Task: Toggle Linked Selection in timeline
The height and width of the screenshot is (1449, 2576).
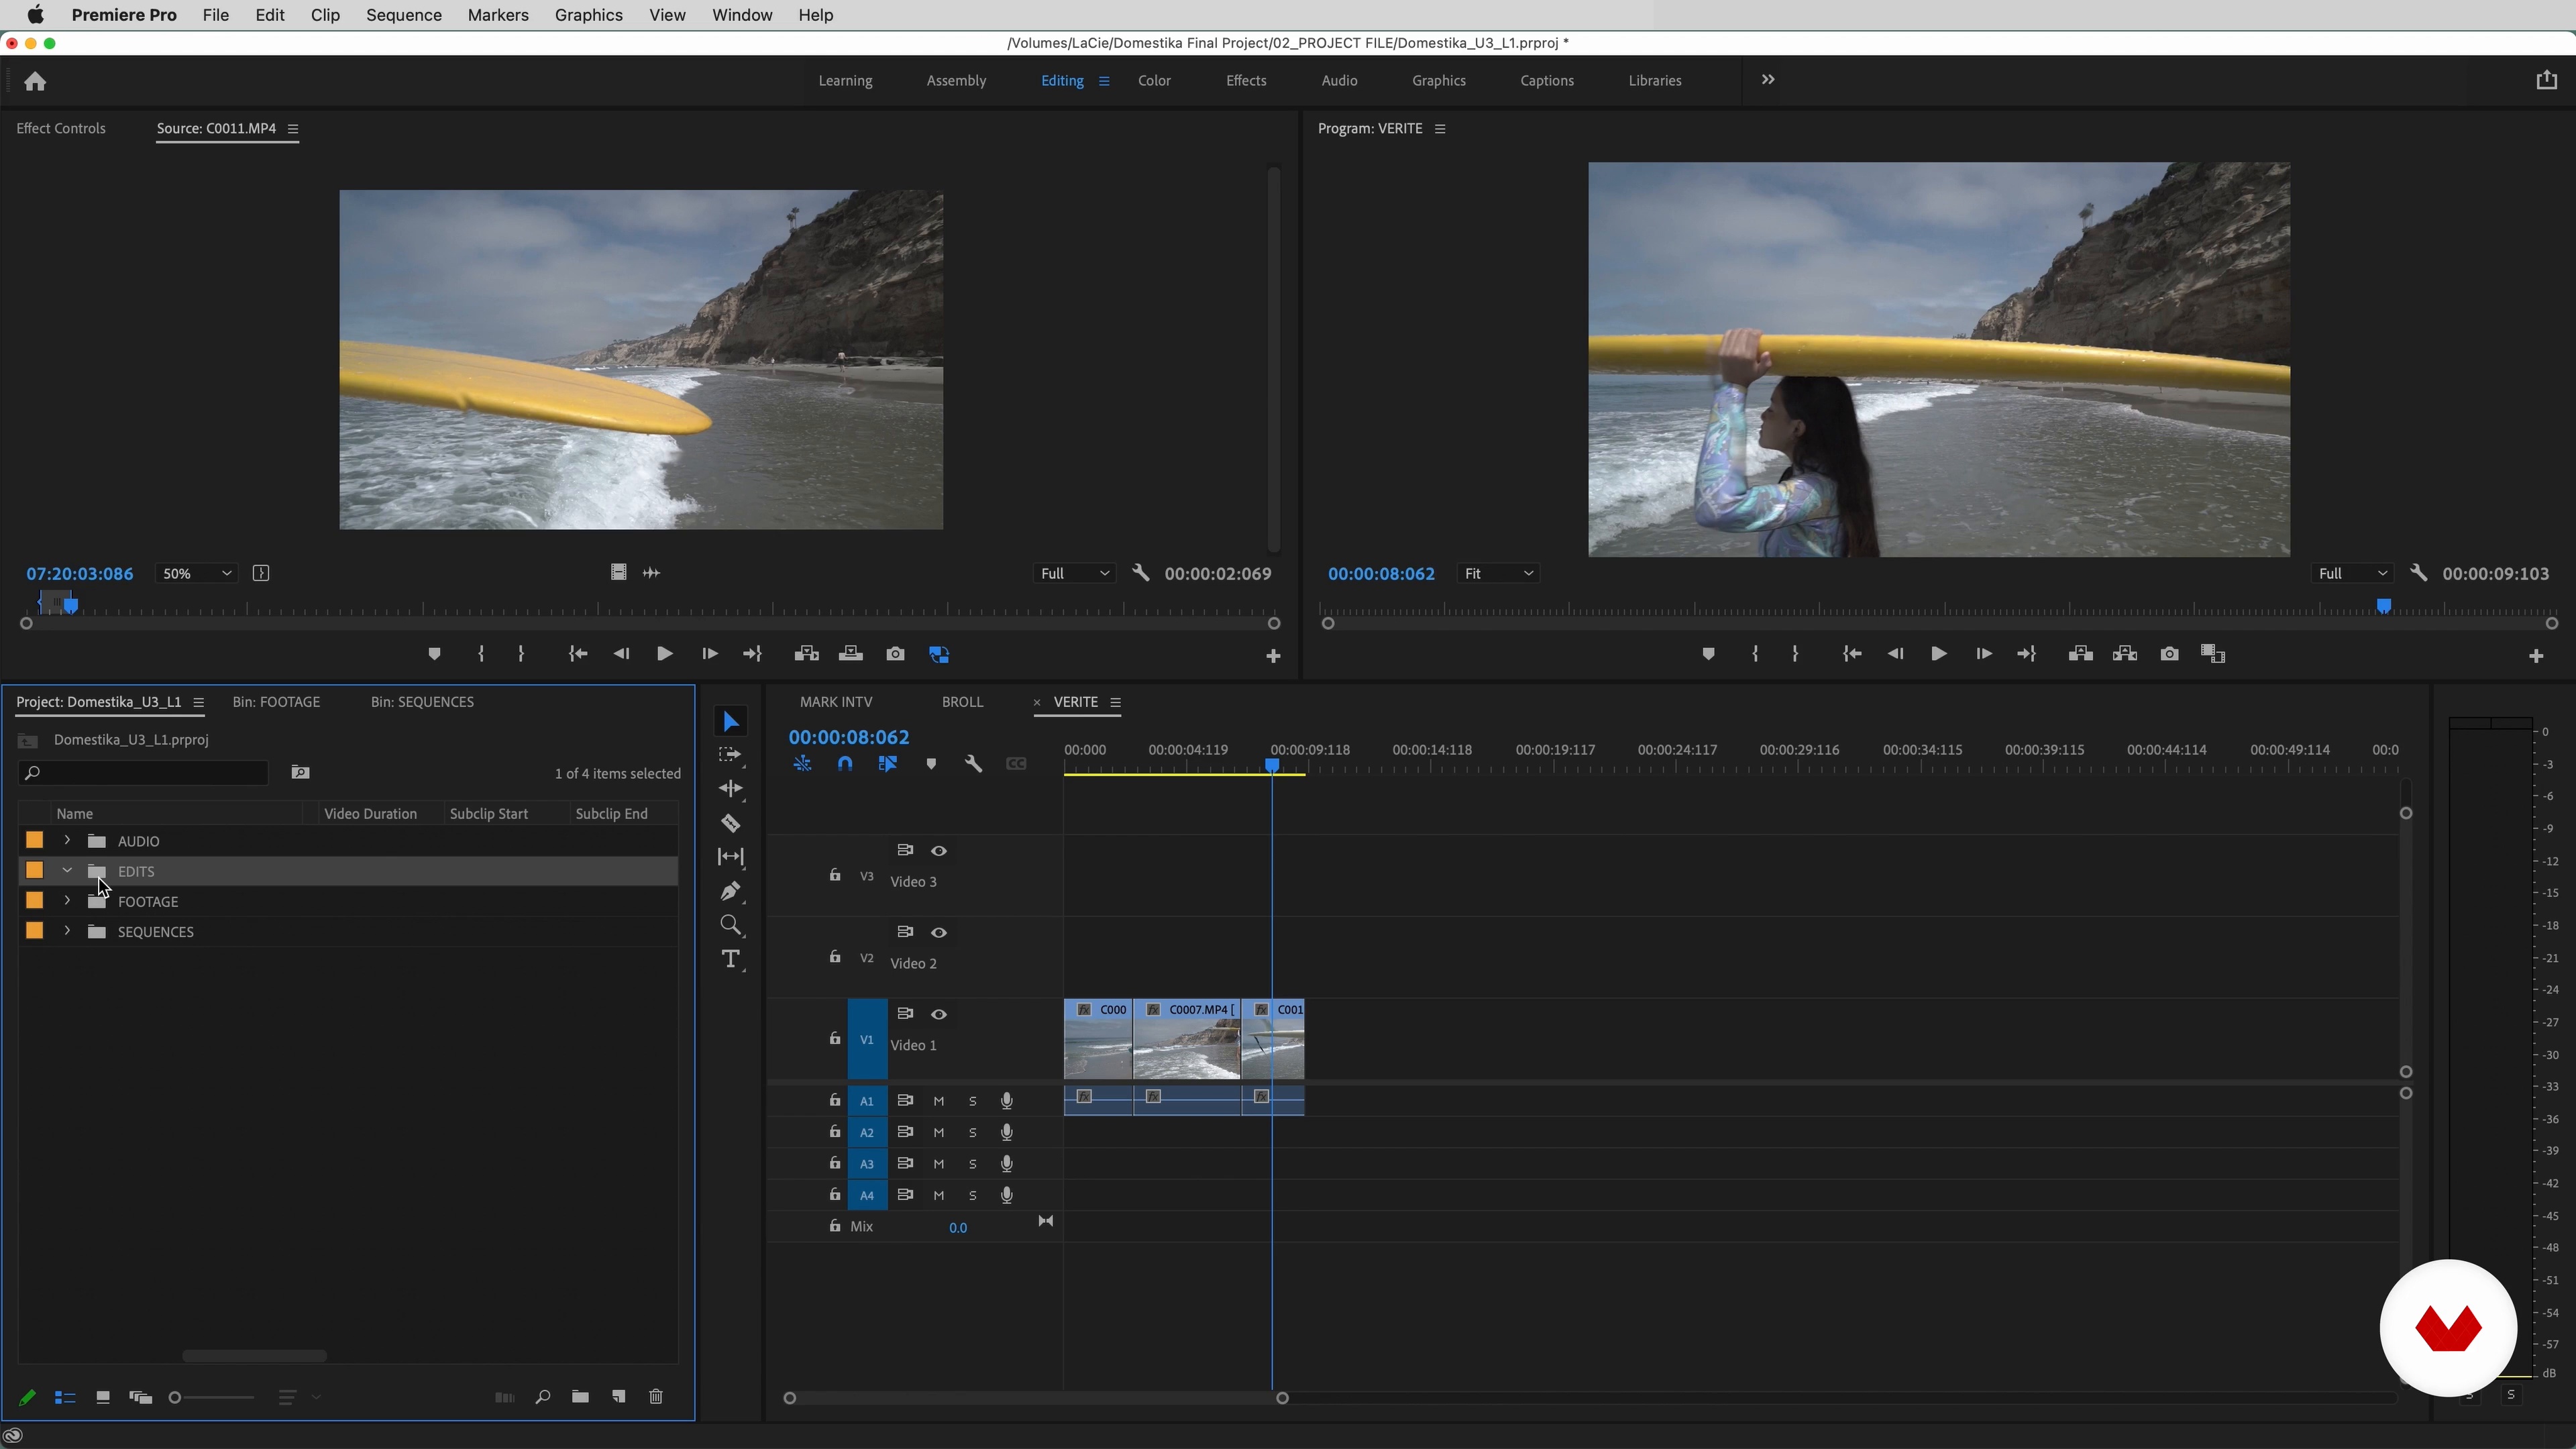Action: [887, 764]
